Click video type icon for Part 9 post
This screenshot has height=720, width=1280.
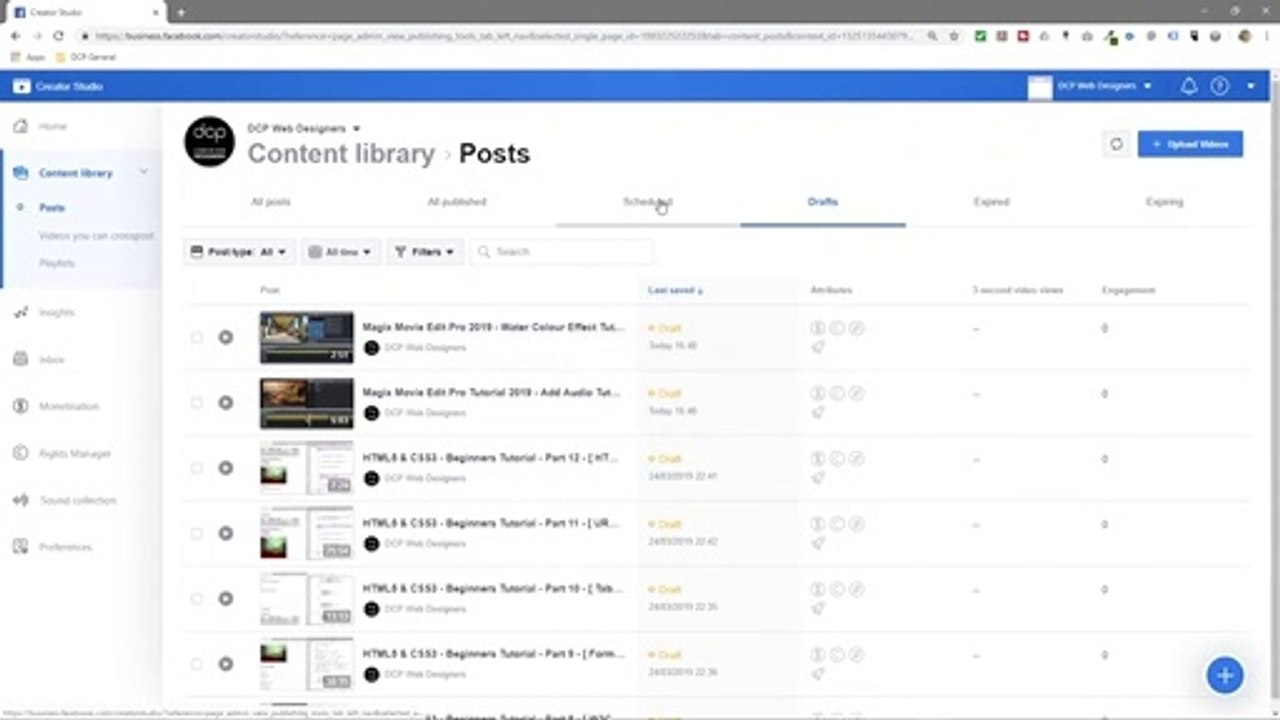pyautogui.click(x=226, y=664)
